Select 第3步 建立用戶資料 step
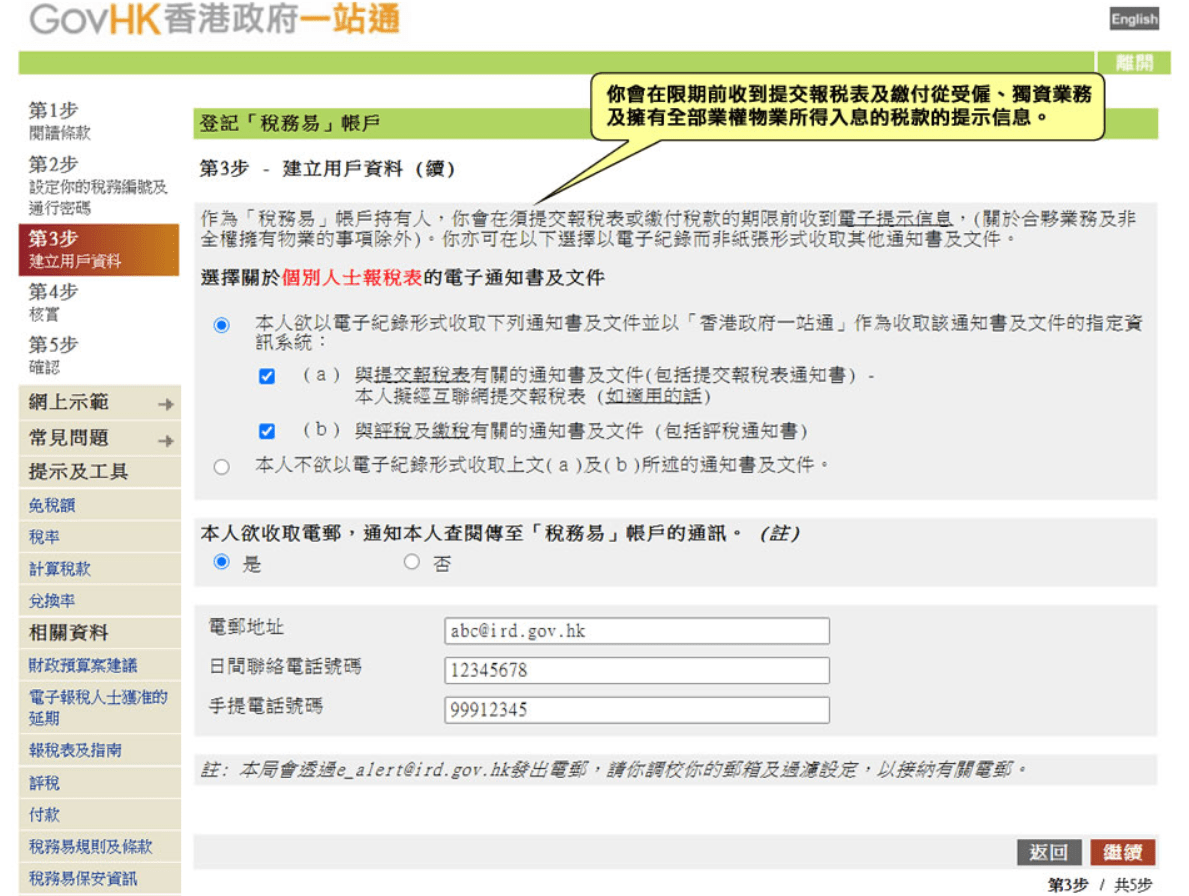Viewport: 1189px width, 896px height. (x=99, y=249)
